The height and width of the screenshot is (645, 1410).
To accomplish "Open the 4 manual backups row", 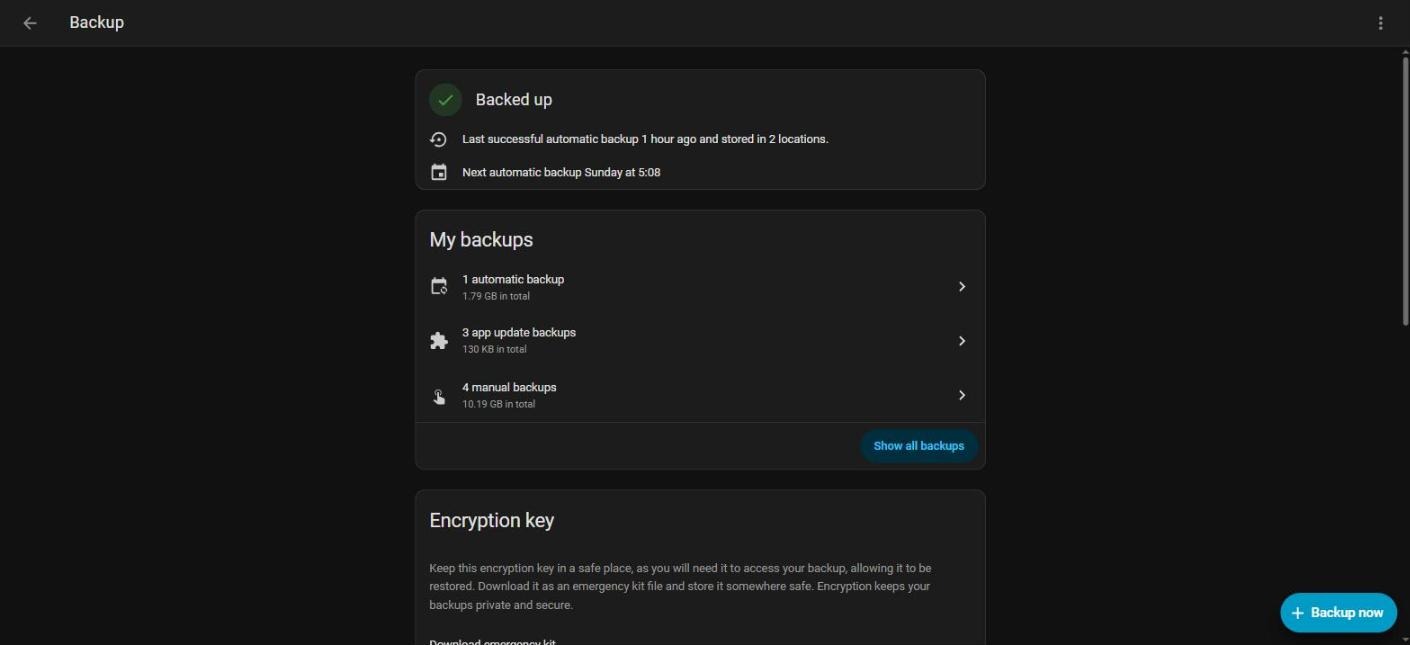I will pyautogui.click(x=700, y=395).
